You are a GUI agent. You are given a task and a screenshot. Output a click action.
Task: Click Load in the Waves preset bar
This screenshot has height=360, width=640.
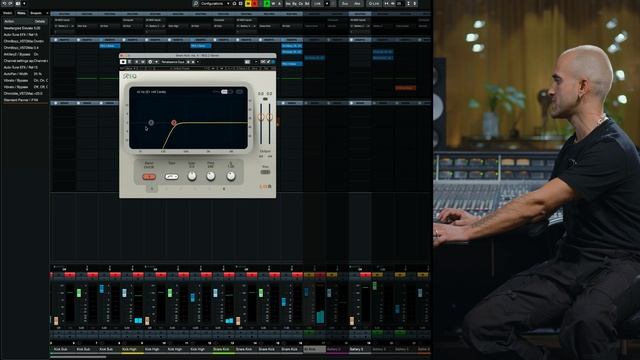(x=242, y=69)
